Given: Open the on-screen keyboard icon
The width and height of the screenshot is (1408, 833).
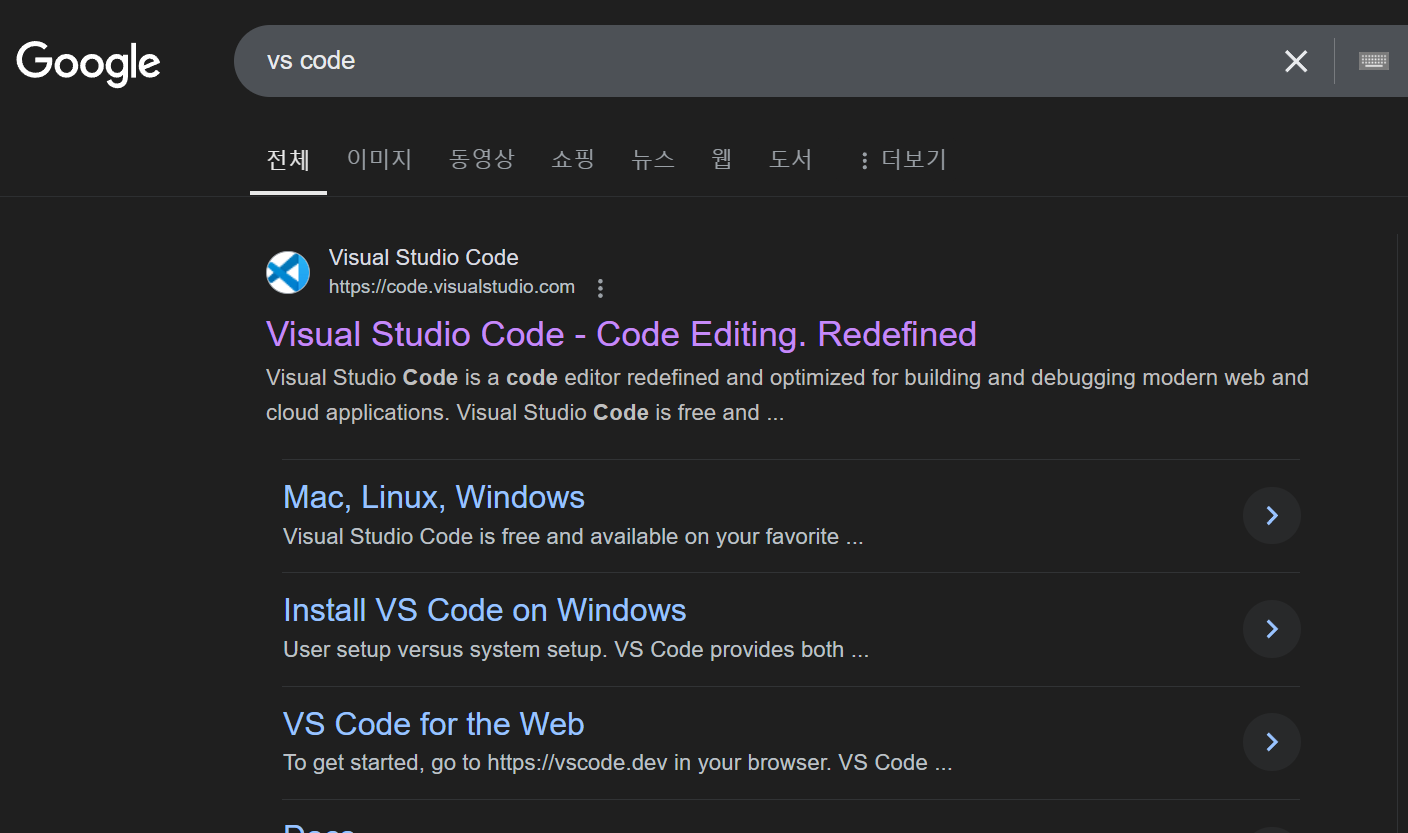Looking at the screenshot, I should tap(1374, 61).
